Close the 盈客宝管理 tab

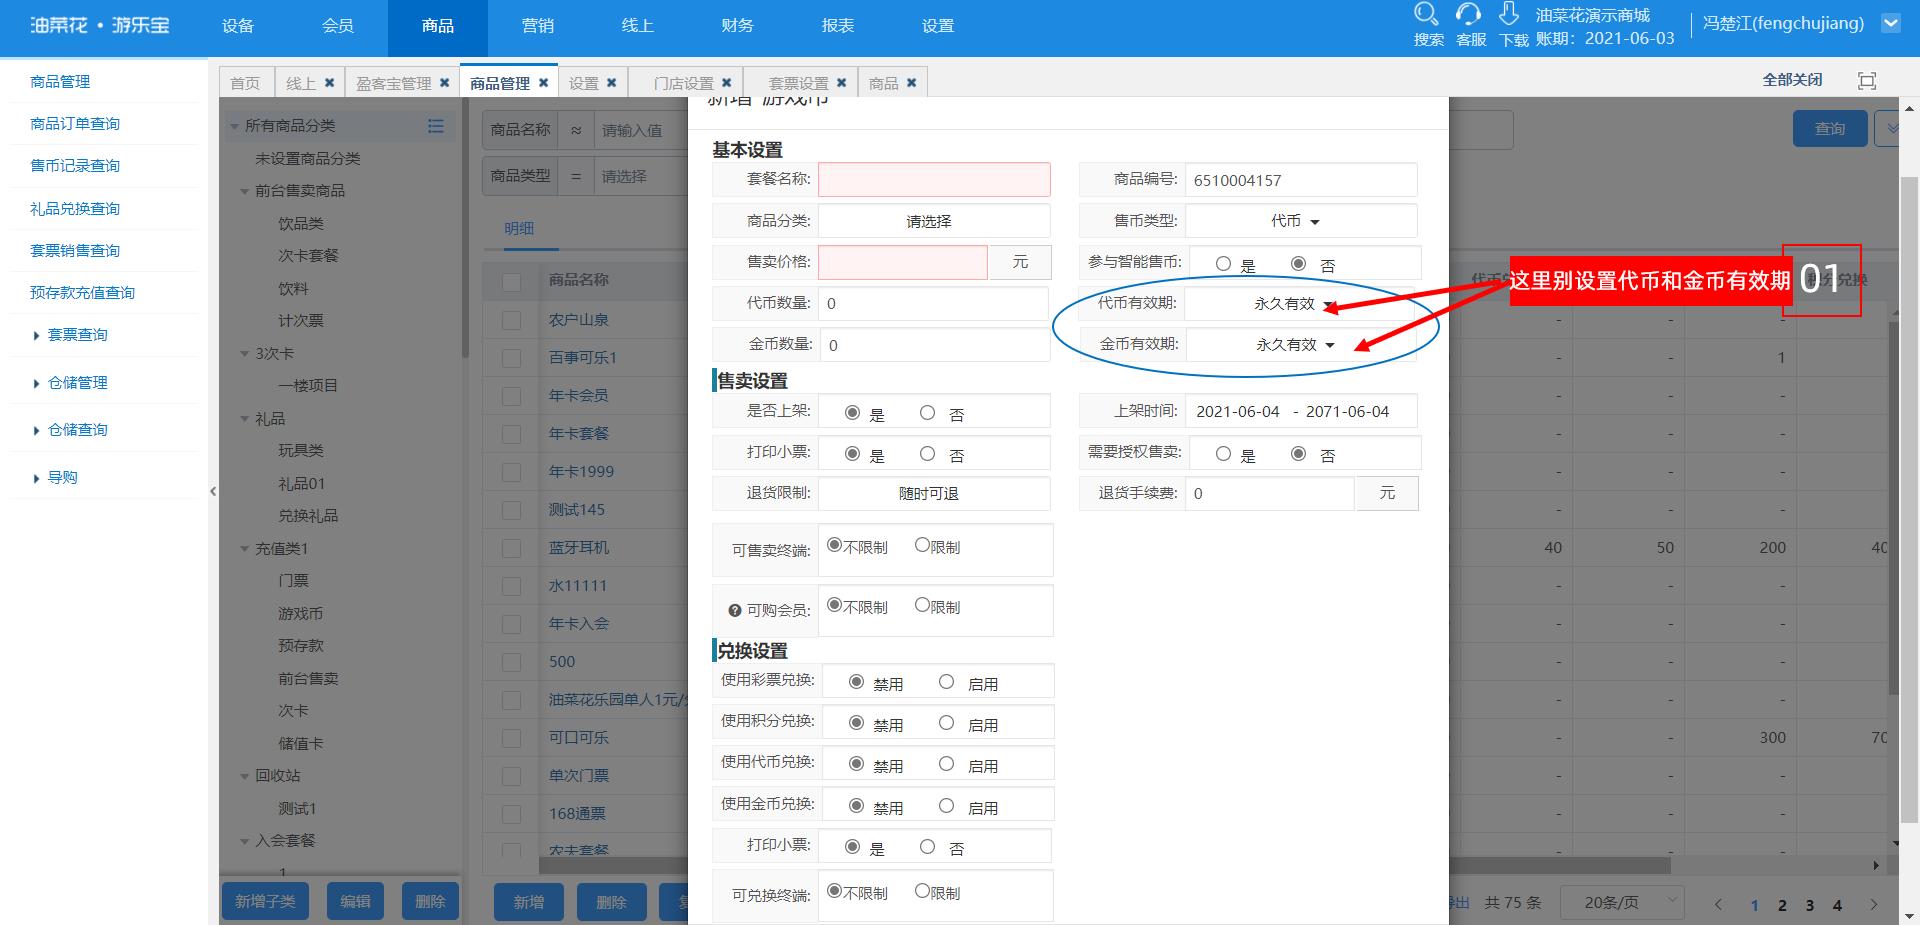444,83
